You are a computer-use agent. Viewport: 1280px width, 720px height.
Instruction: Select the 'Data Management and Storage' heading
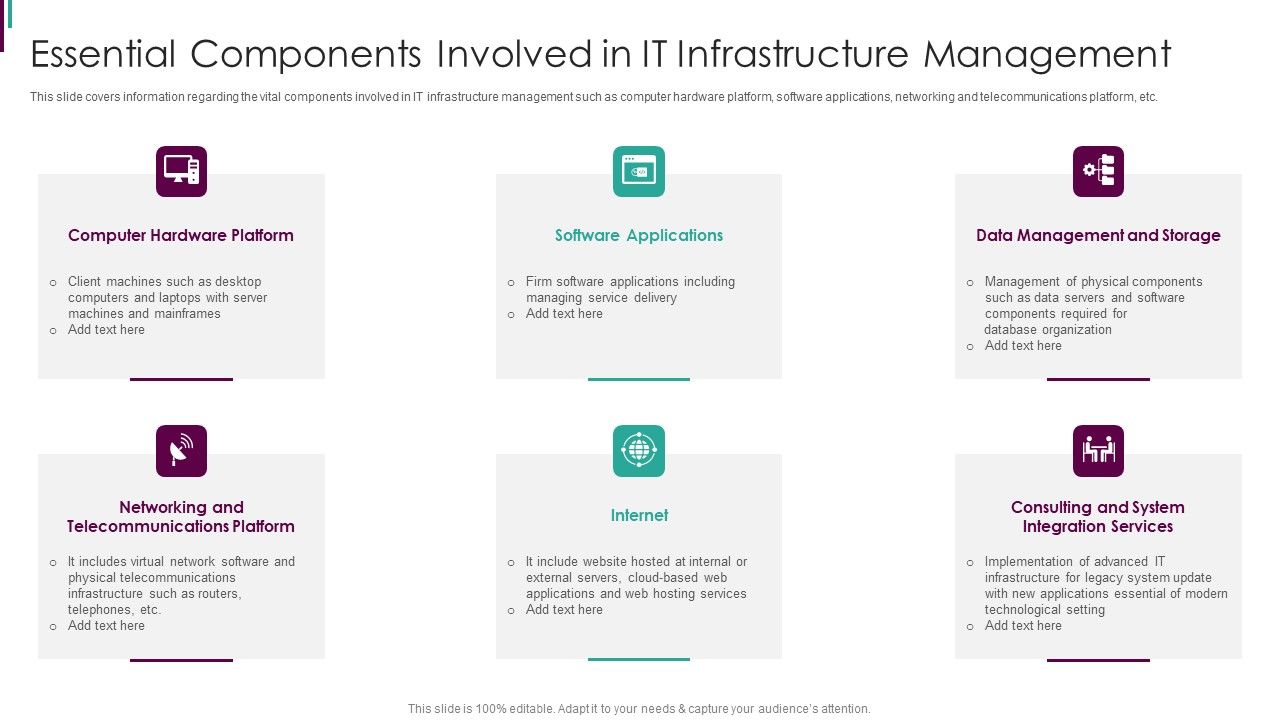coord(1098,235)
